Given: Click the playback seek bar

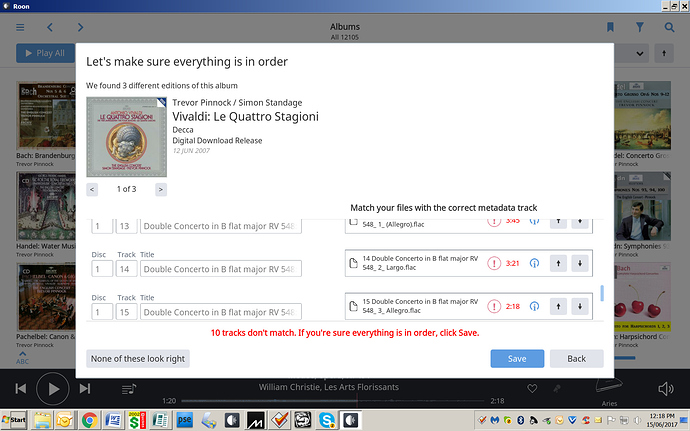Looking at the screenshot, I should 333,401.
